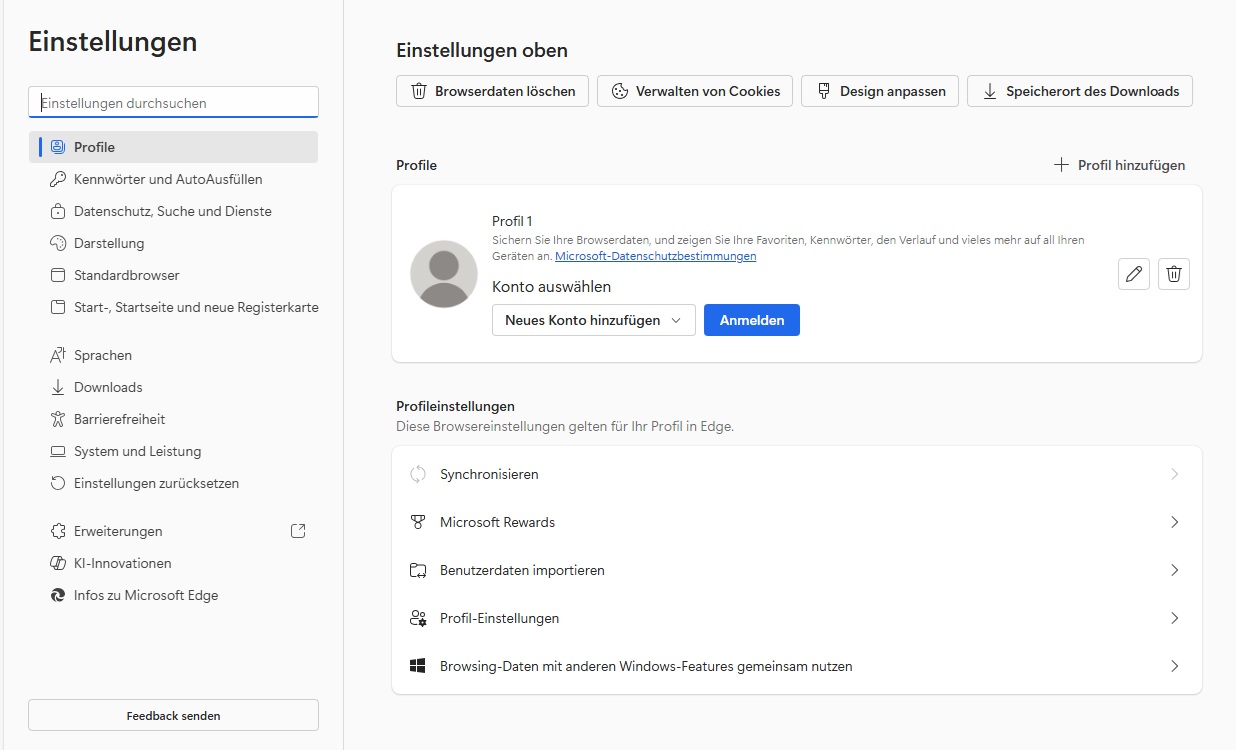Click the Microsoft Rewards trophy icon
The image size is (1236, 750).
click(x=418, y=522)
